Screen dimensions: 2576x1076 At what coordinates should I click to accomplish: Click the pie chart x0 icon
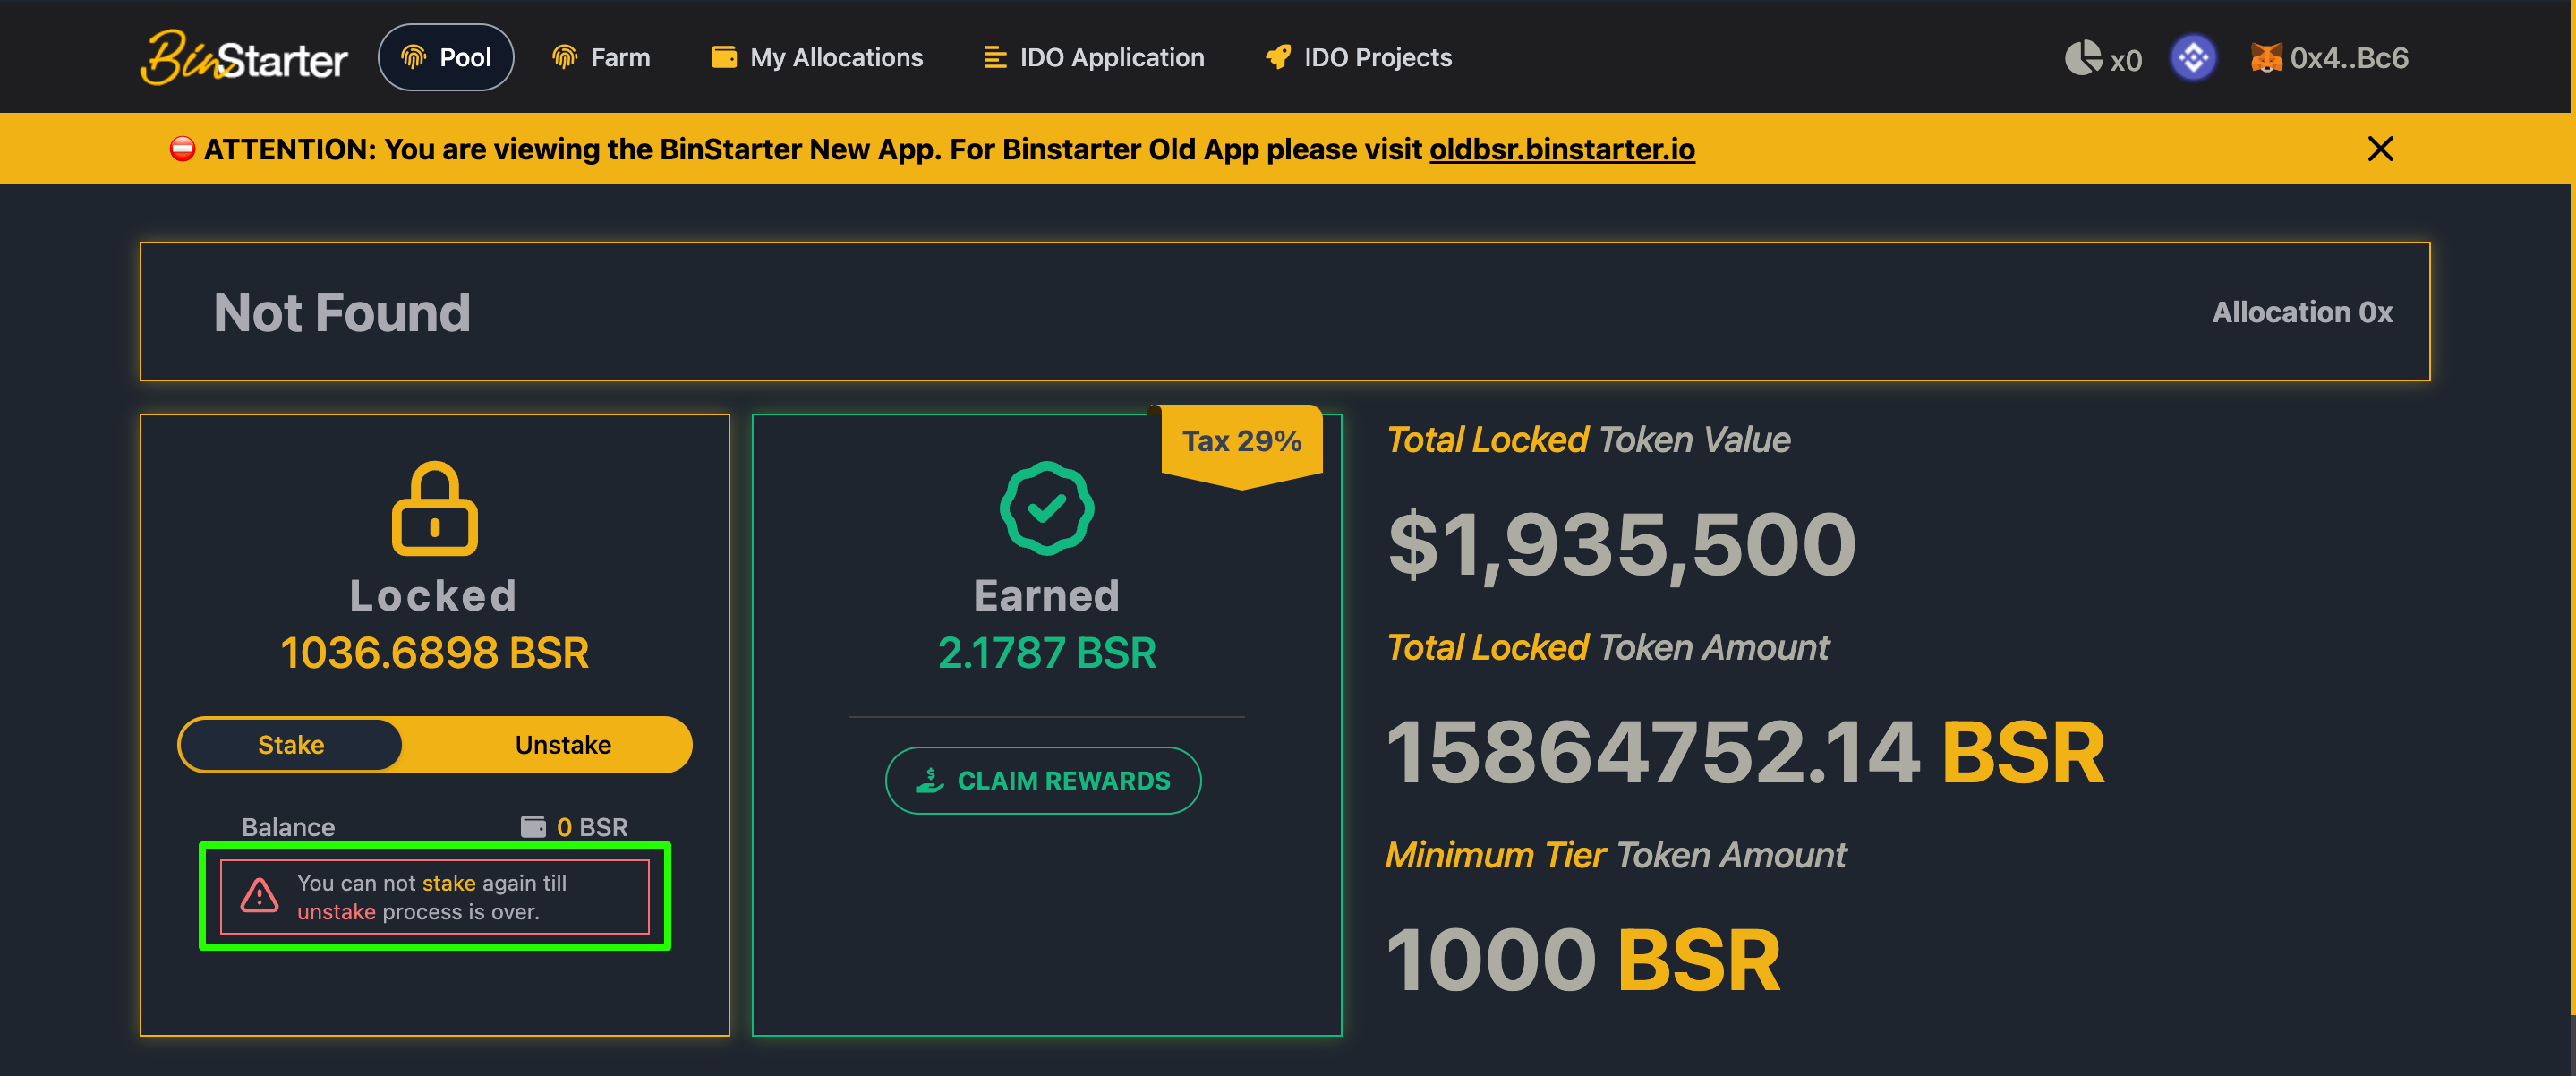(2084, 58)
